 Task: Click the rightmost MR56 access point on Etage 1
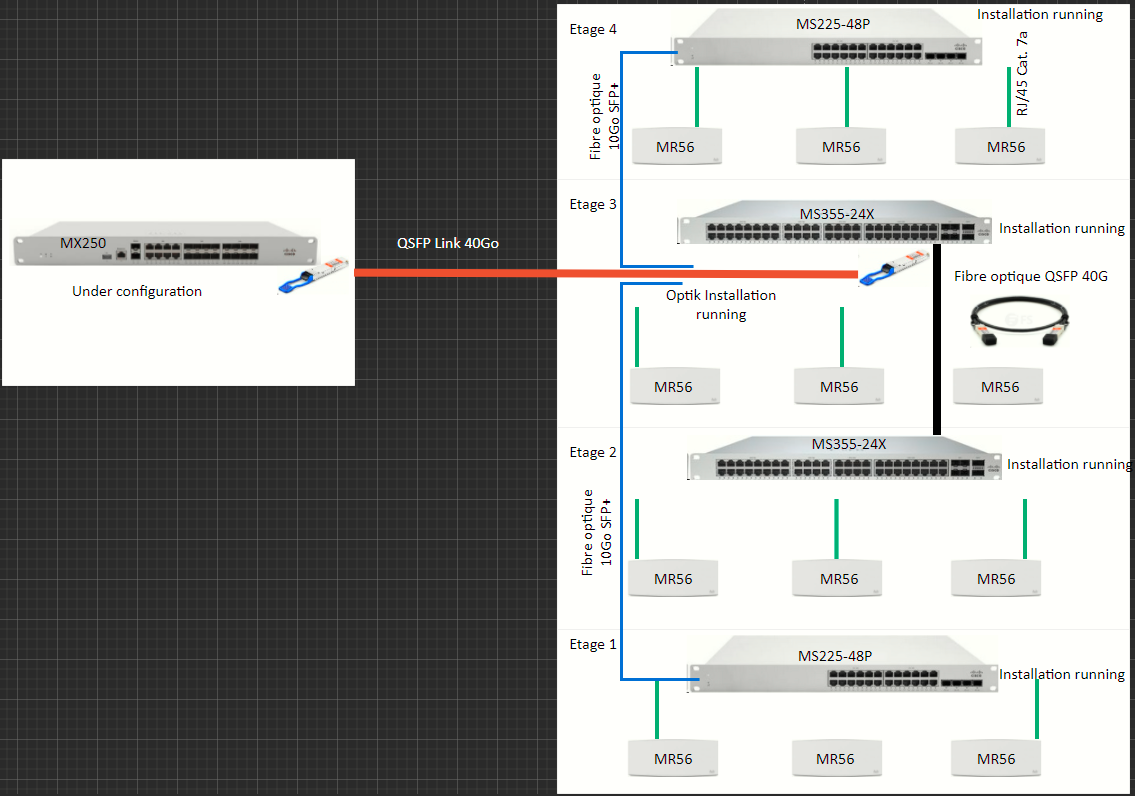(996, 758)
